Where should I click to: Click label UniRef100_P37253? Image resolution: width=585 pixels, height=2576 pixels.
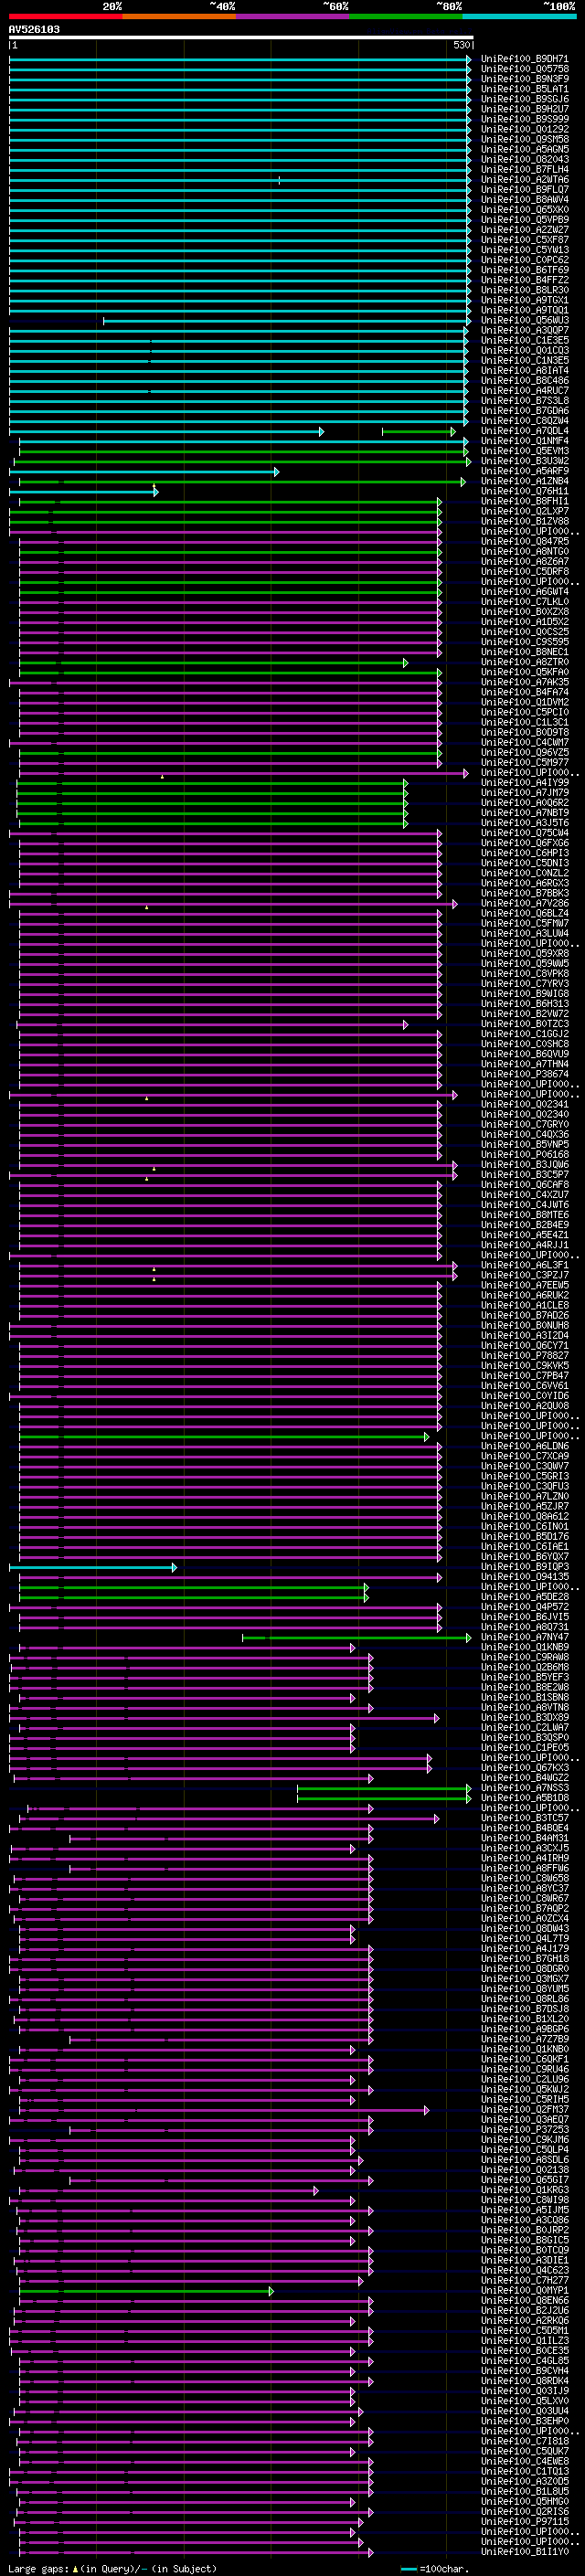525,2130
